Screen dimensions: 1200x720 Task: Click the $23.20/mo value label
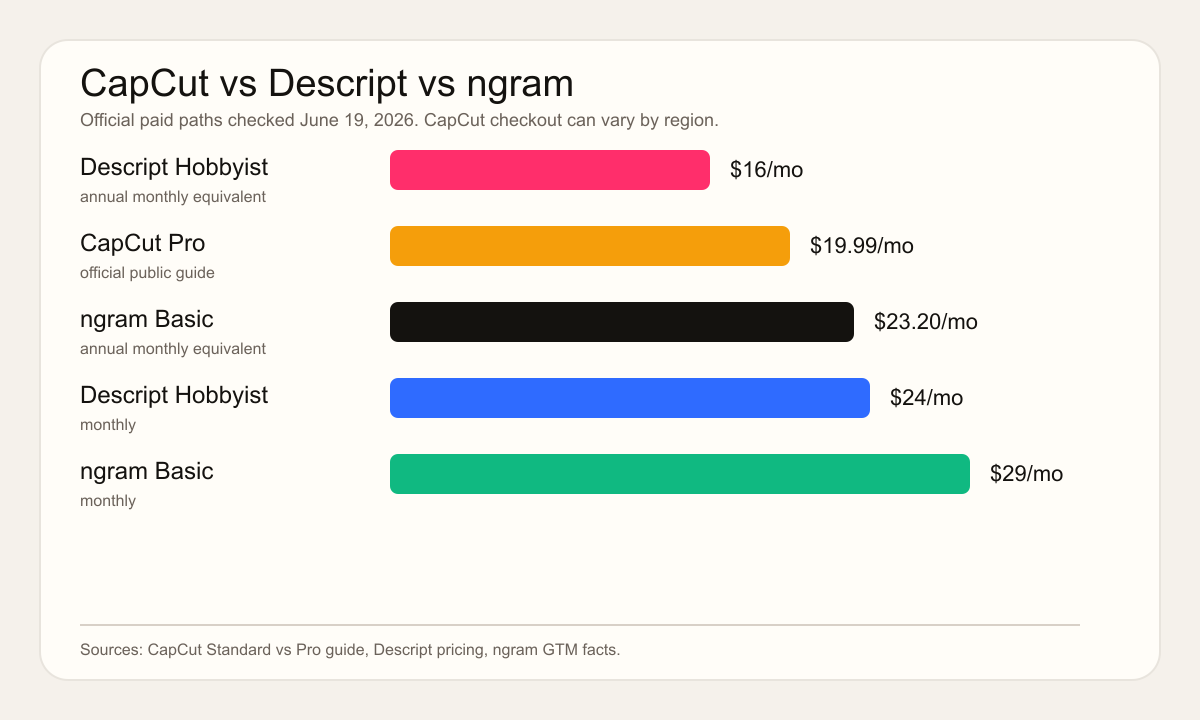(926, 322)
